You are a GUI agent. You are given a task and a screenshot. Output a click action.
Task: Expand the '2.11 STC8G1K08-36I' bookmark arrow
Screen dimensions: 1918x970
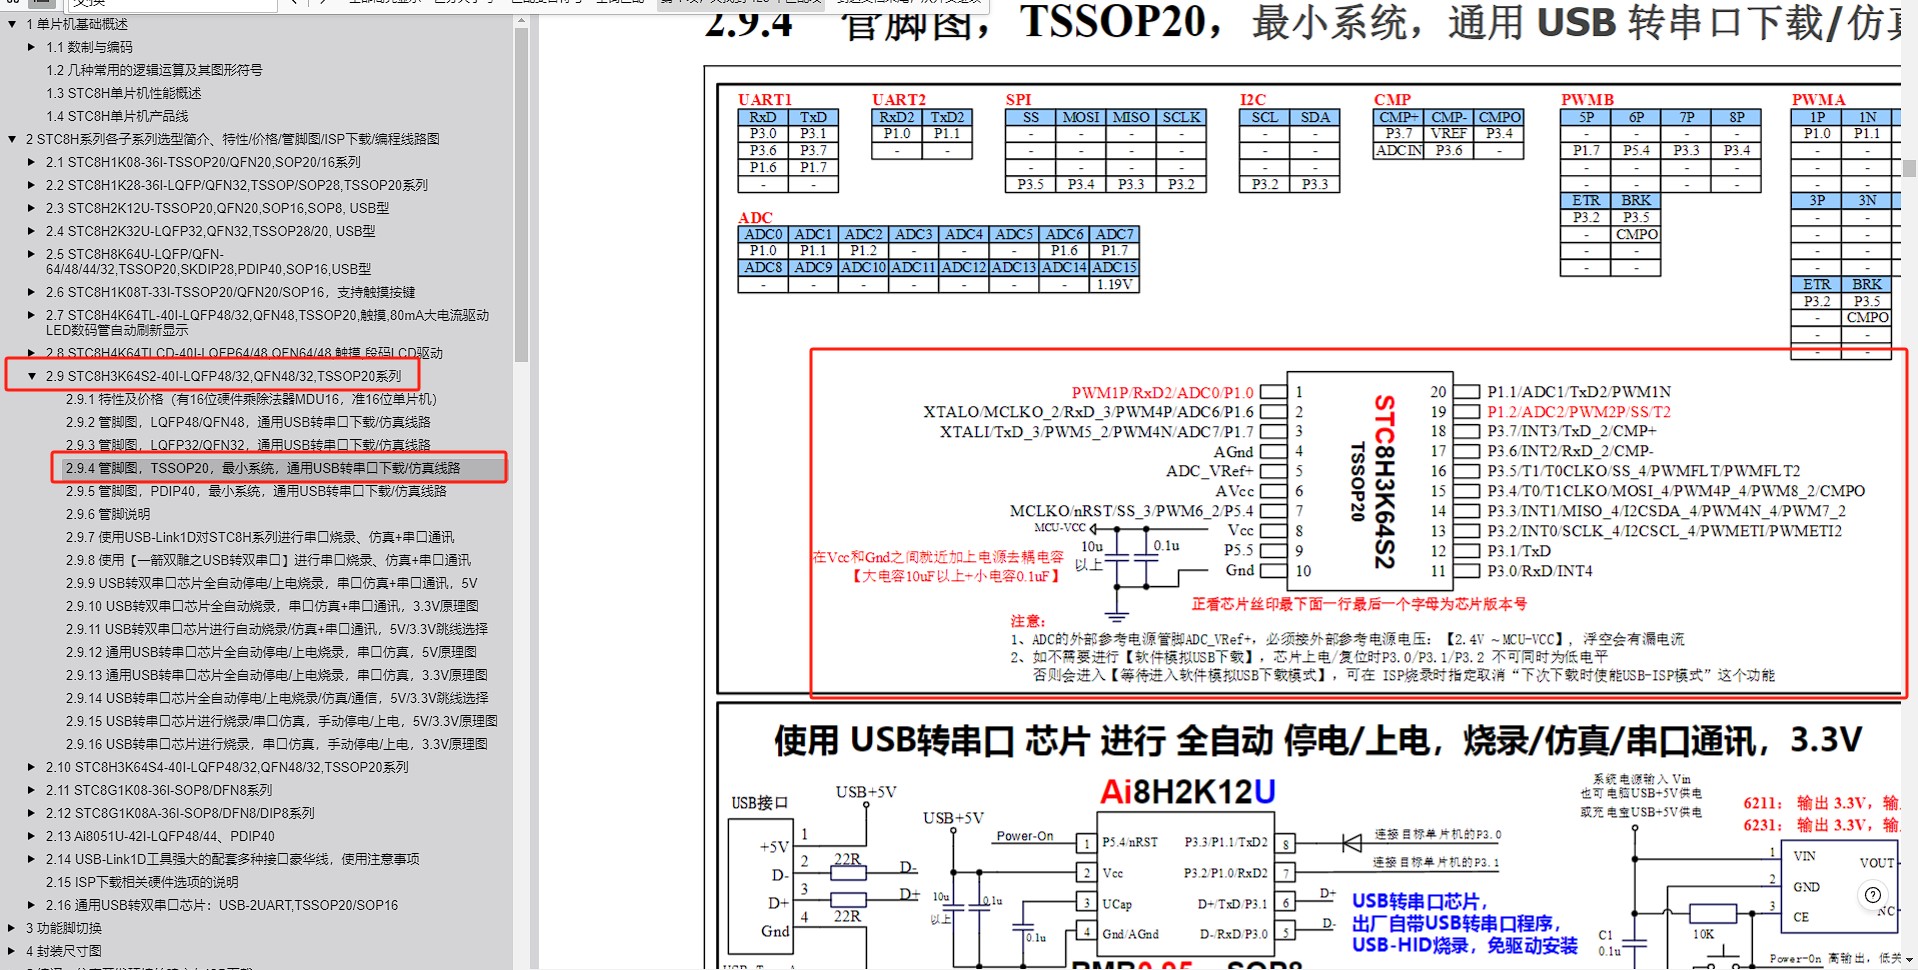[32, 790]
